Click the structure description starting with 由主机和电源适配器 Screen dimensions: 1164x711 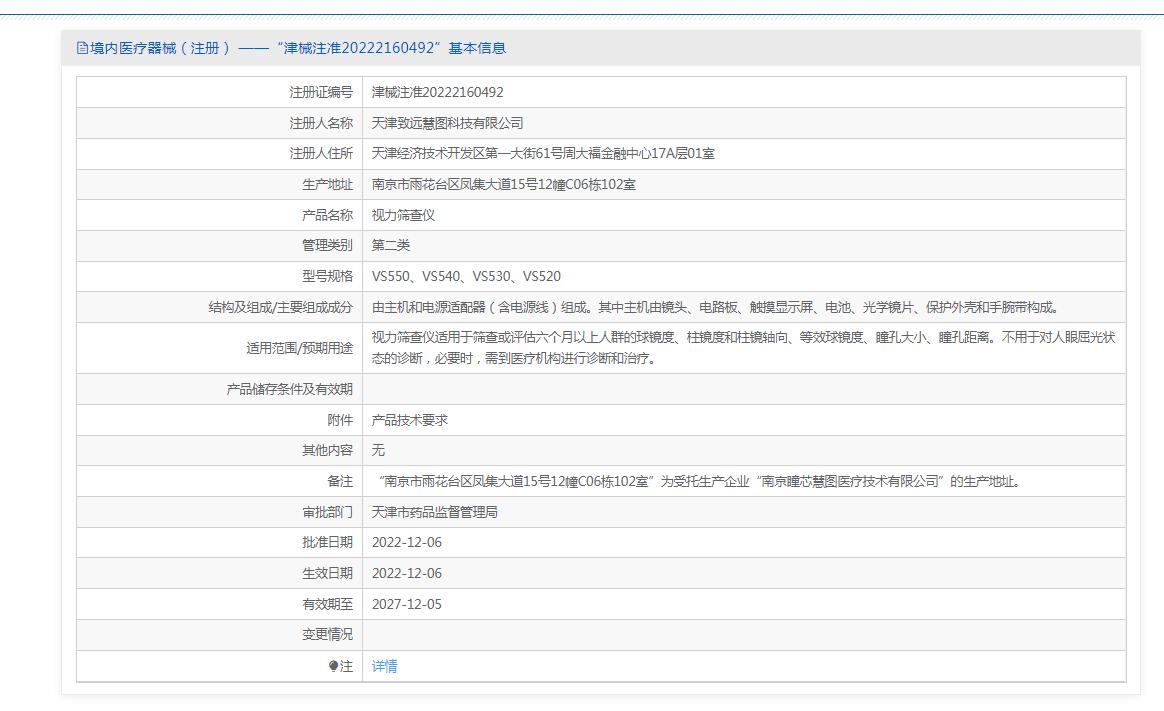[x=714, y=308]
